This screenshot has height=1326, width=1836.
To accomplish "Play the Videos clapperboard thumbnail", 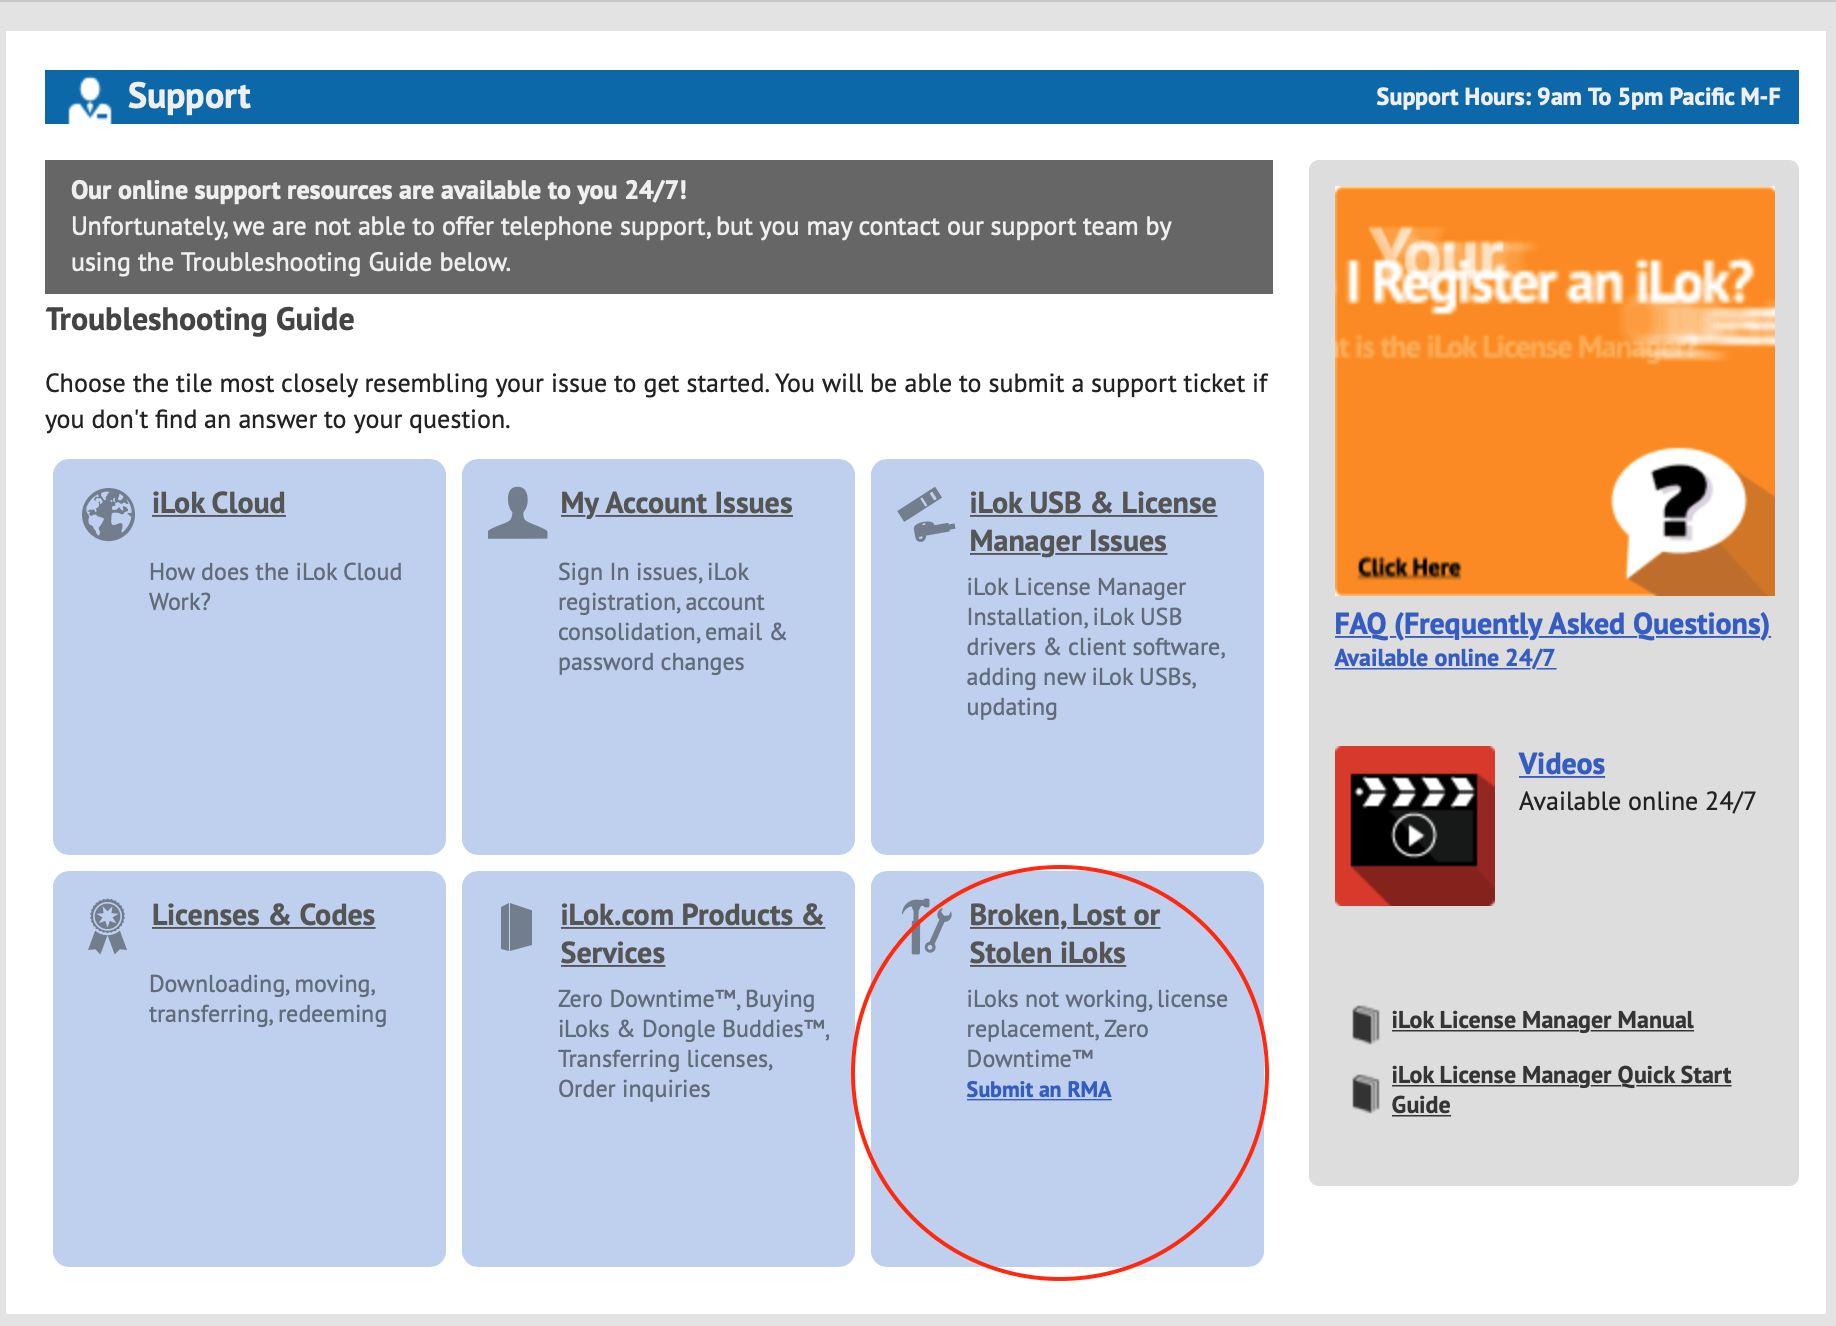I will pyautogui.click(x=1414, y=826).
